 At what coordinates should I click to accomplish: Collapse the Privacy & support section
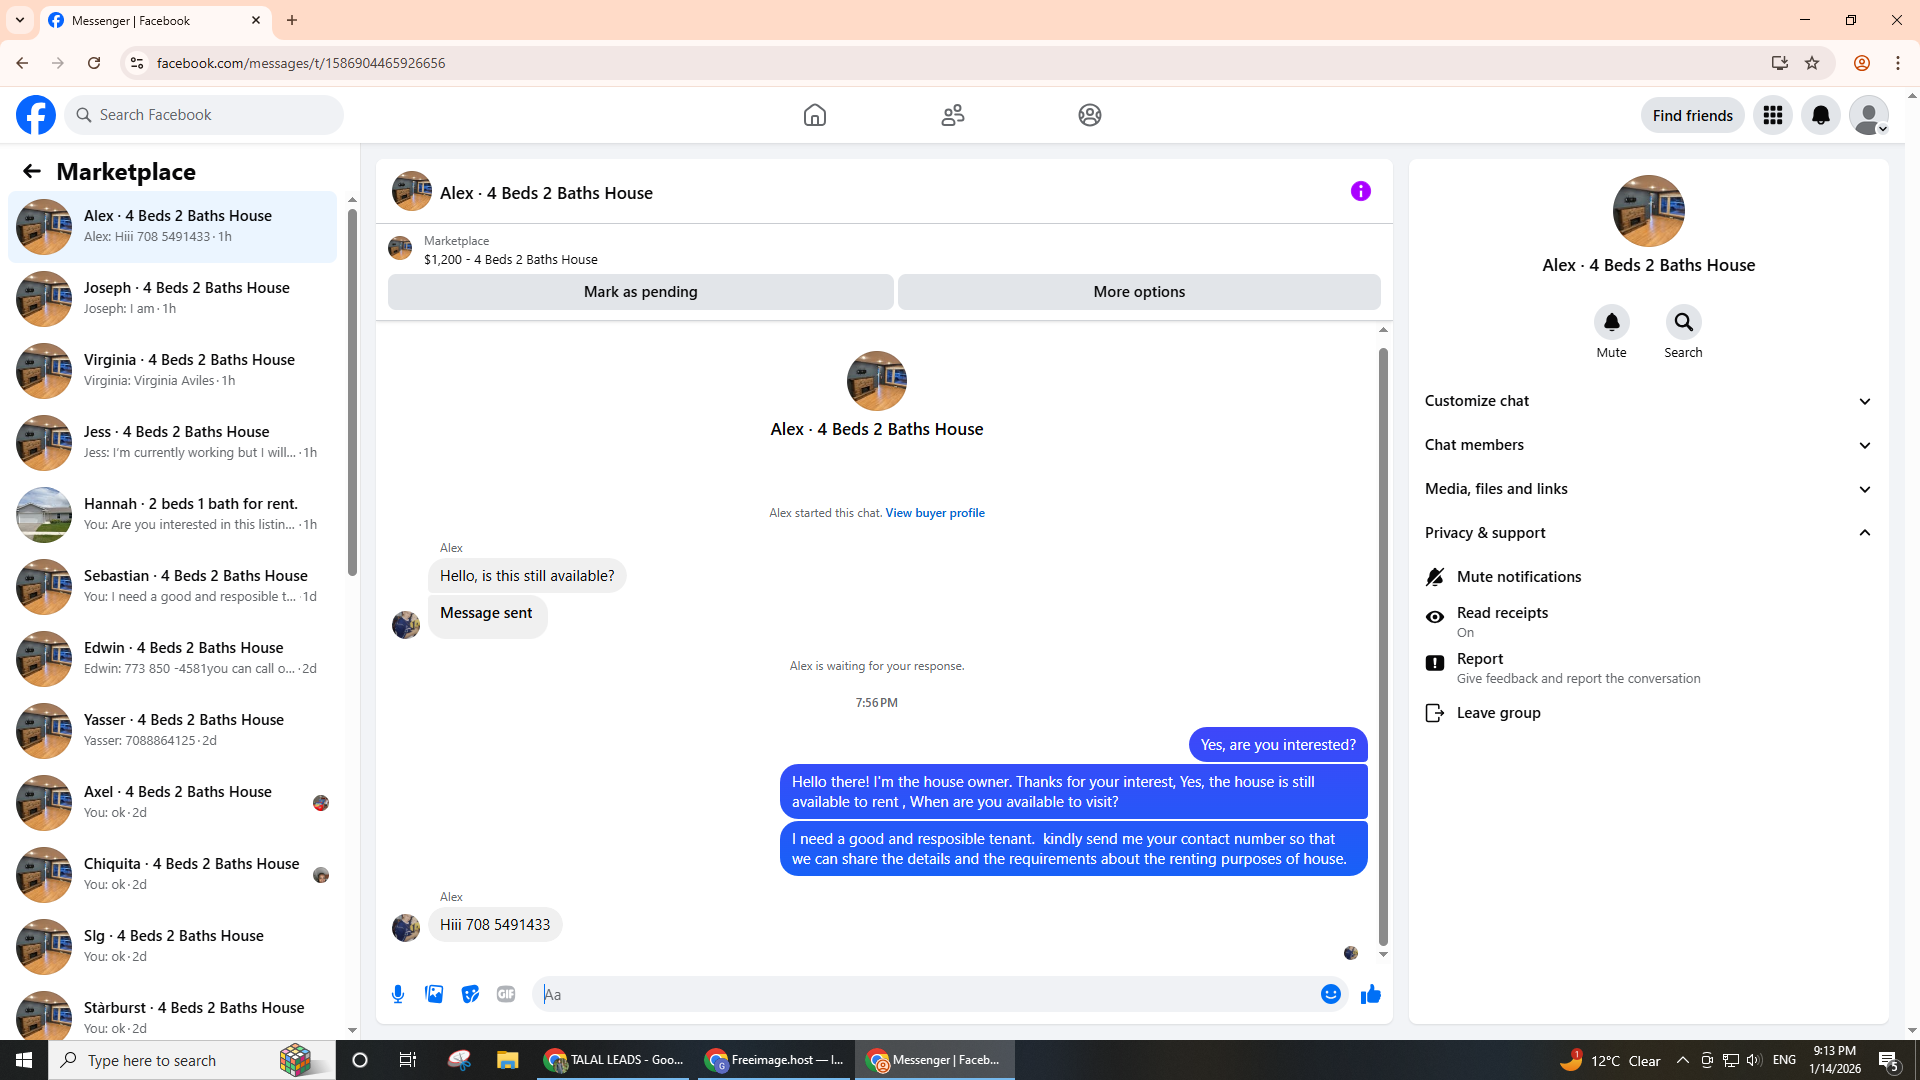[1647, 533]
